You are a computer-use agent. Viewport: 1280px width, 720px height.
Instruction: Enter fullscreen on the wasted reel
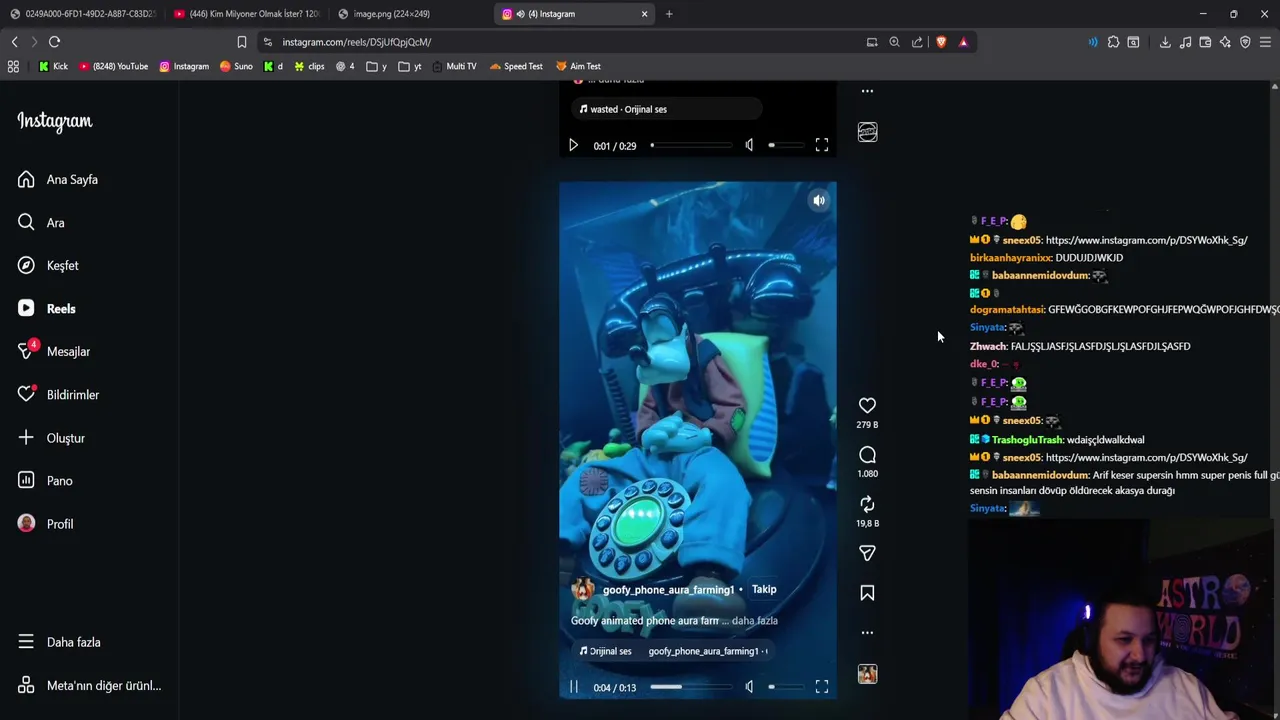coord(822,145)
